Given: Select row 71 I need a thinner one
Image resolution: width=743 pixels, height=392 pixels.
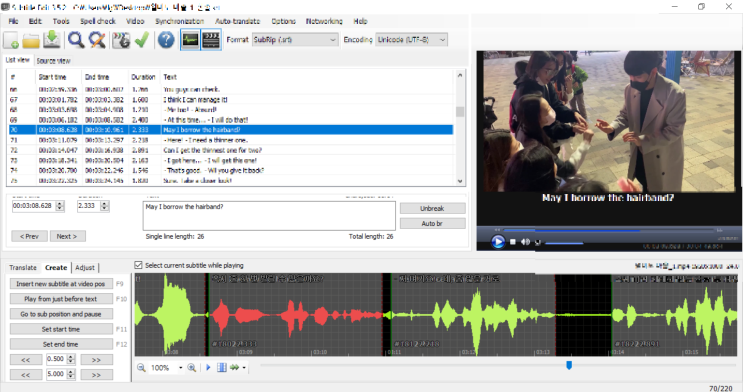Looking at the screenshot, I should [x=231, y=140].
